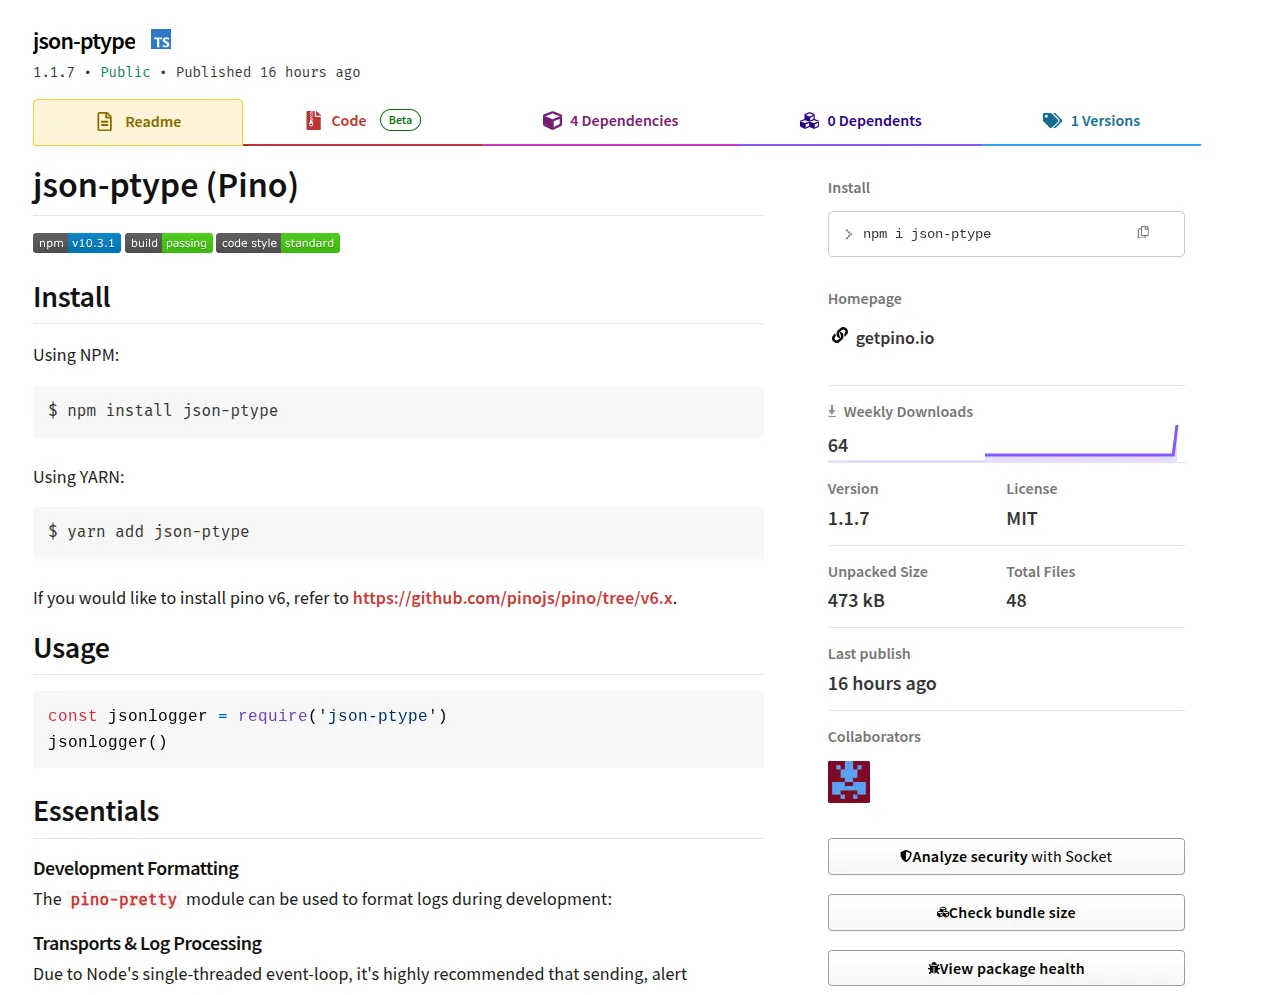Click Analyze security with Socket

(x=1005, y=856)
